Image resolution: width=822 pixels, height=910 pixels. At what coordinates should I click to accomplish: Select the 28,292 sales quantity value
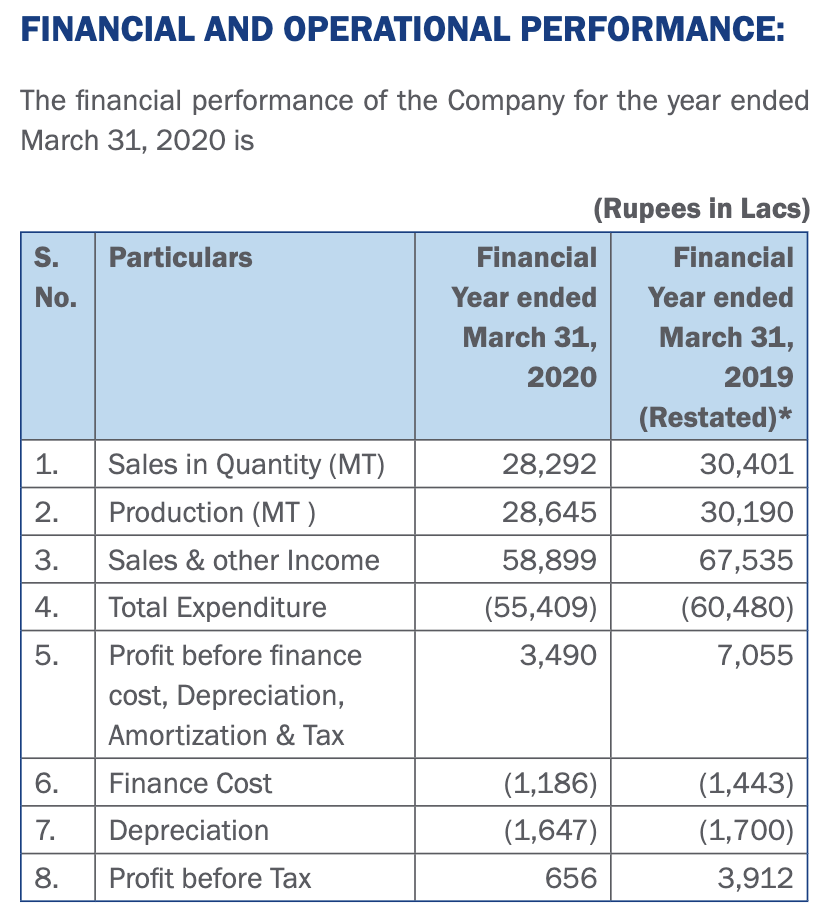point(549,464)
